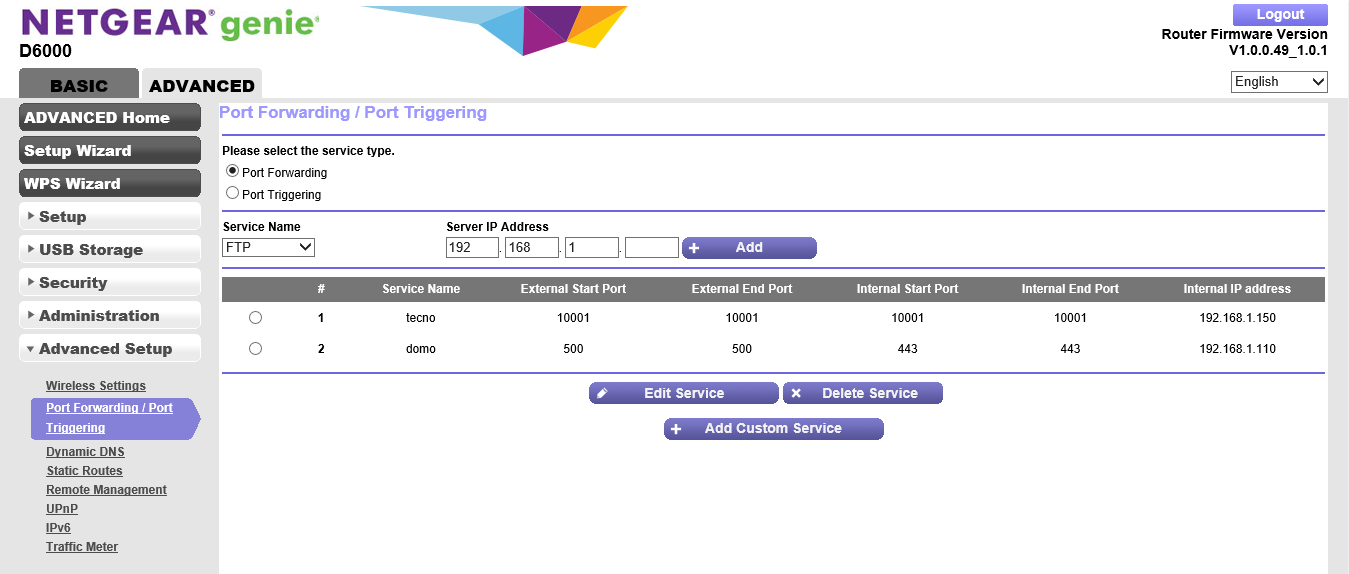This screenshot has width=1349, height=574.
Task: Click the Internal Start Port column header
Action: tap(907, 289)
